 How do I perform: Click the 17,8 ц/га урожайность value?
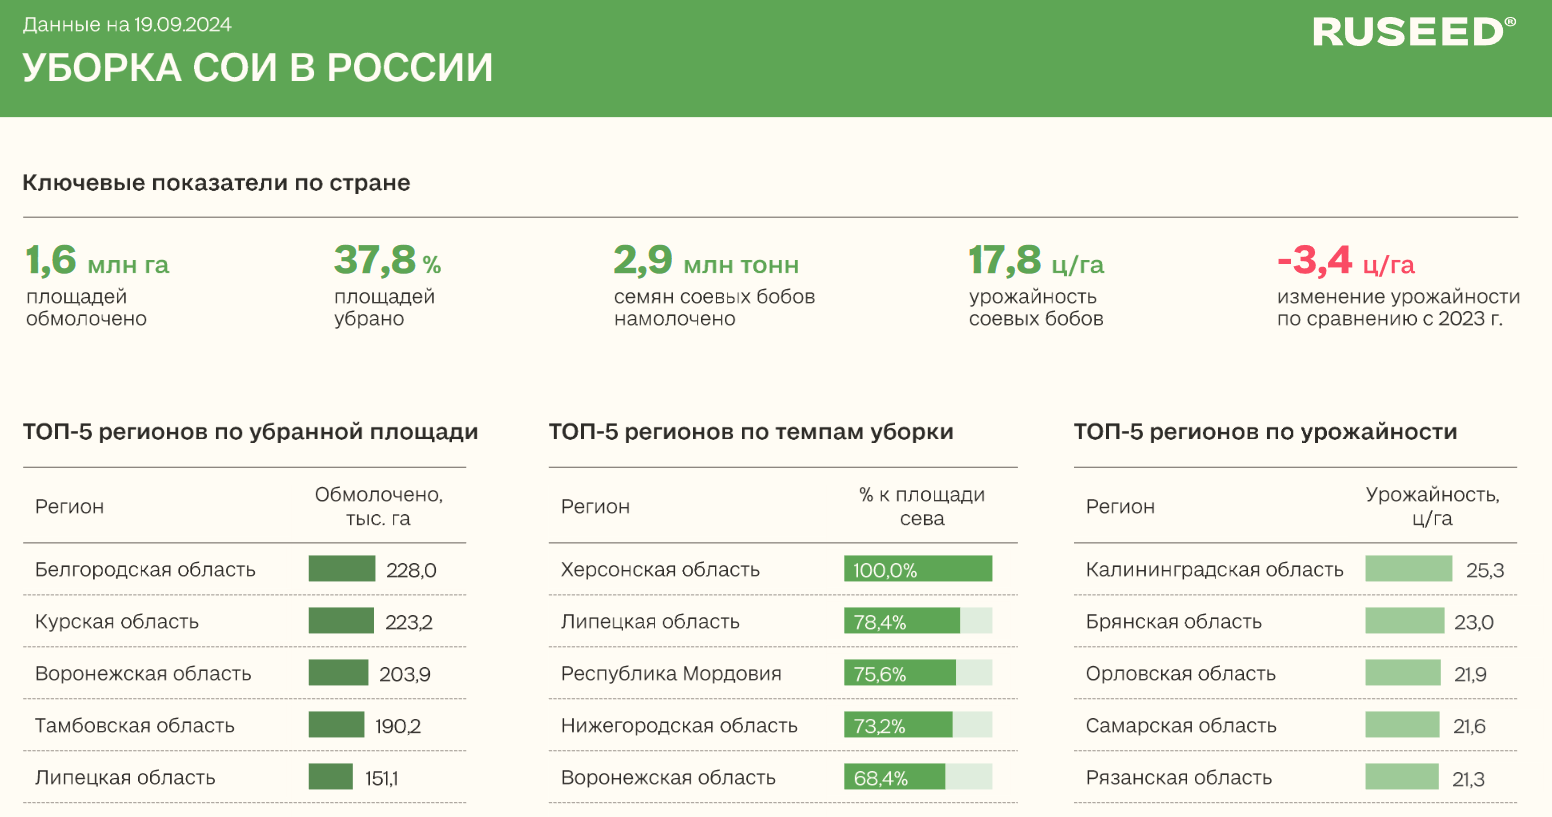[x=1035, y=261]
